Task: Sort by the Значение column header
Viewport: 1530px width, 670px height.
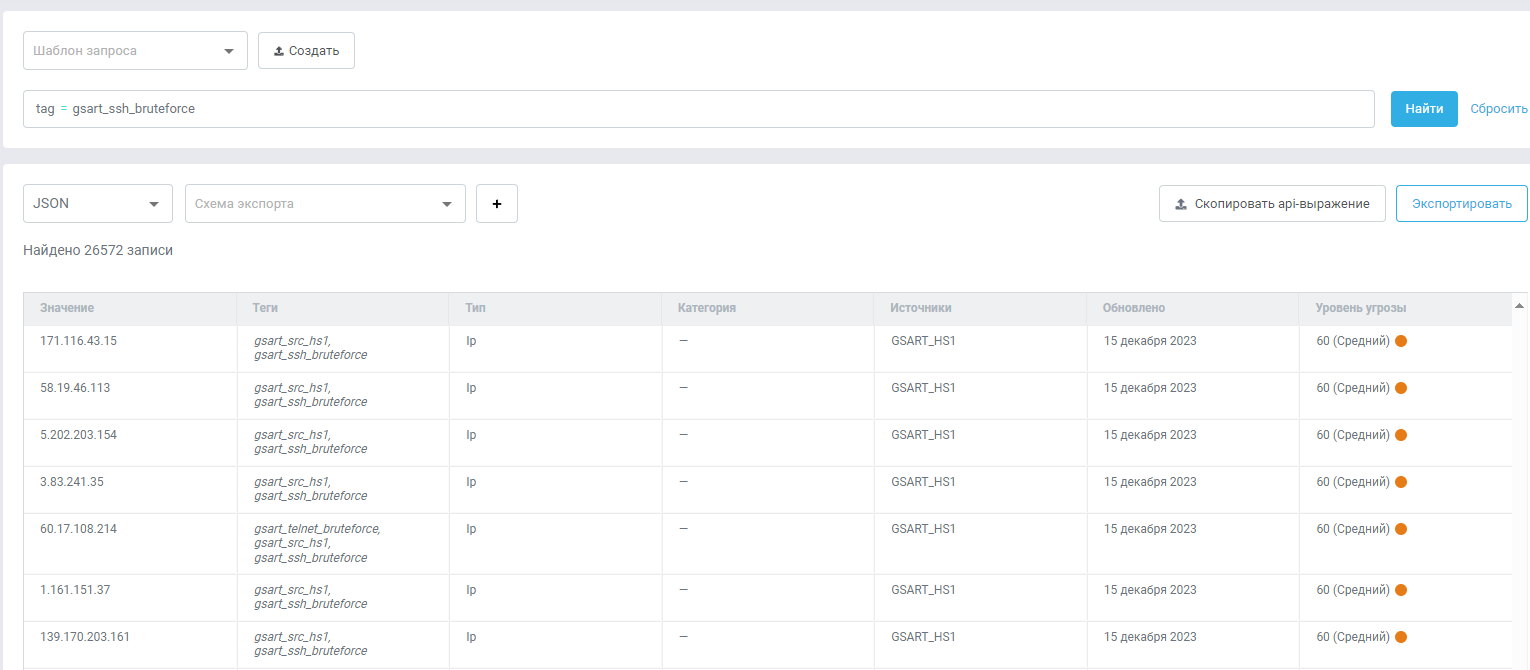Action: (x=67, y=308)
